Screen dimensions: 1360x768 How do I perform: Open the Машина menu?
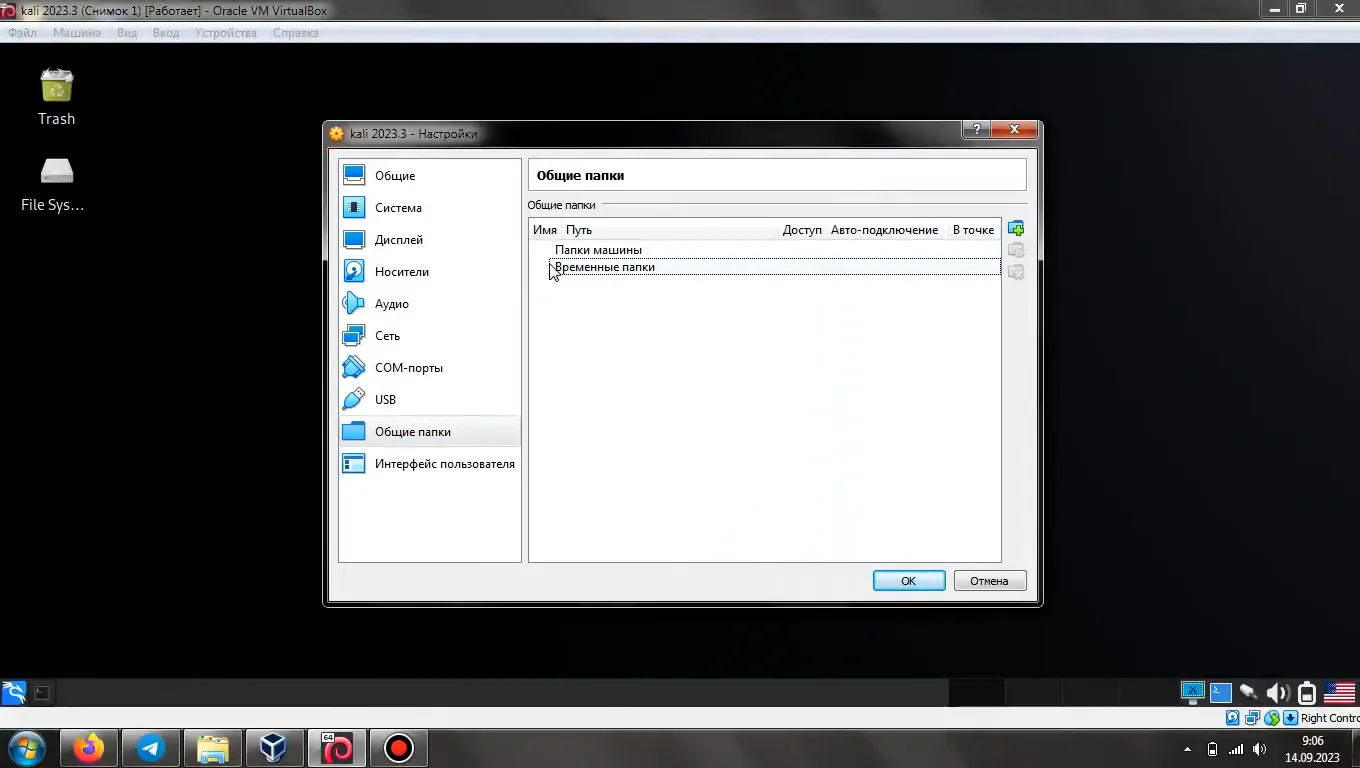(x=77, y=33)
